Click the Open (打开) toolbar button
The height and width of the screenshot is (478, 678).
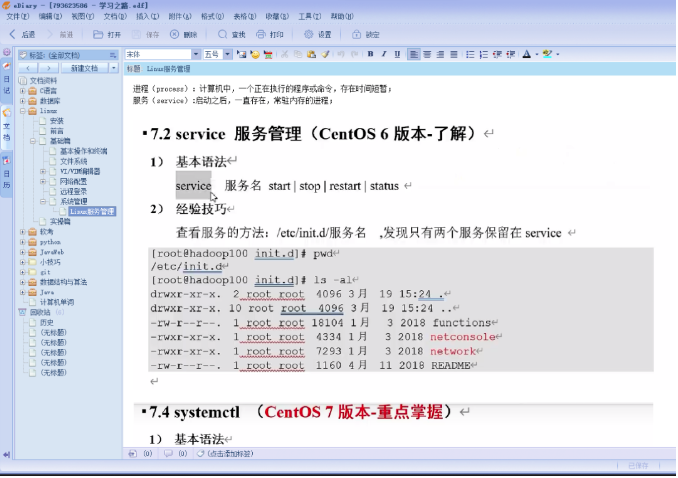pyautogui.click(x=109, y=34)
